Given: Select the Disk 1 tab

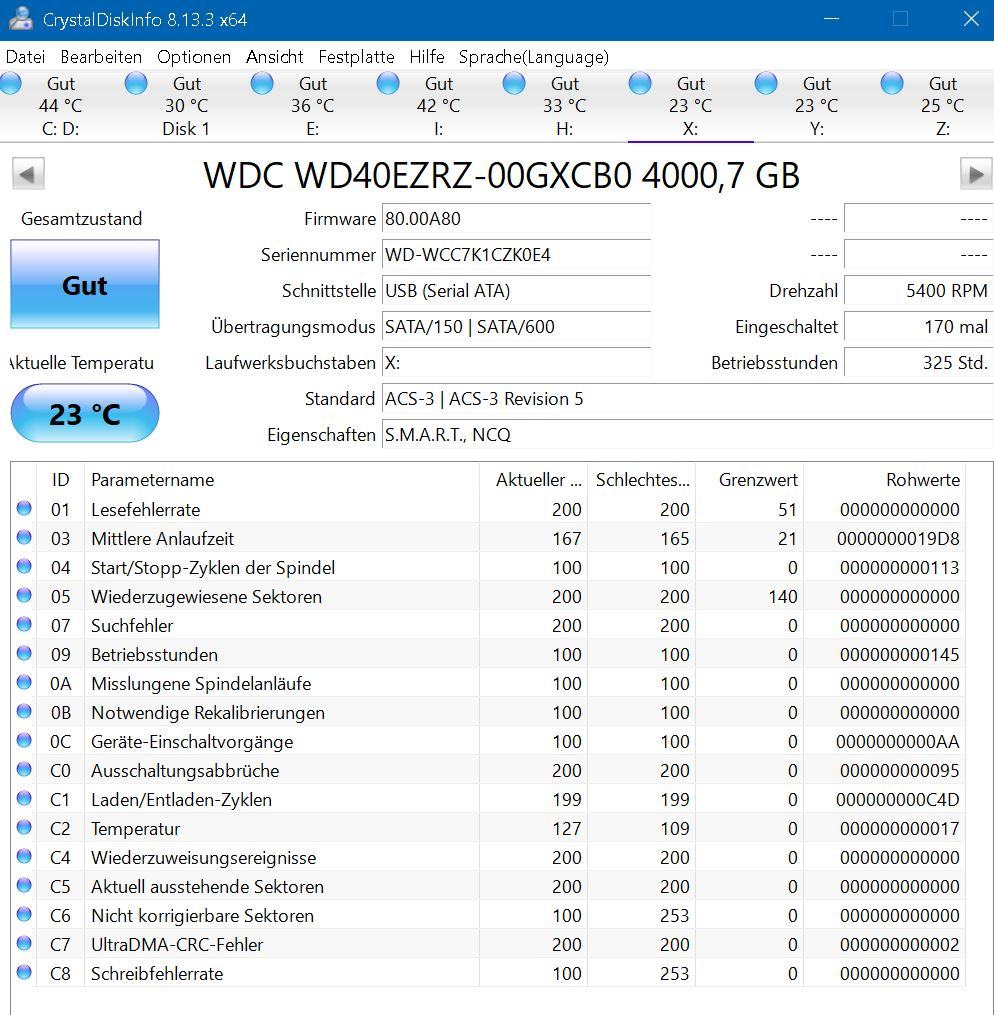Looking at the screenshot, I should [186, 106].
